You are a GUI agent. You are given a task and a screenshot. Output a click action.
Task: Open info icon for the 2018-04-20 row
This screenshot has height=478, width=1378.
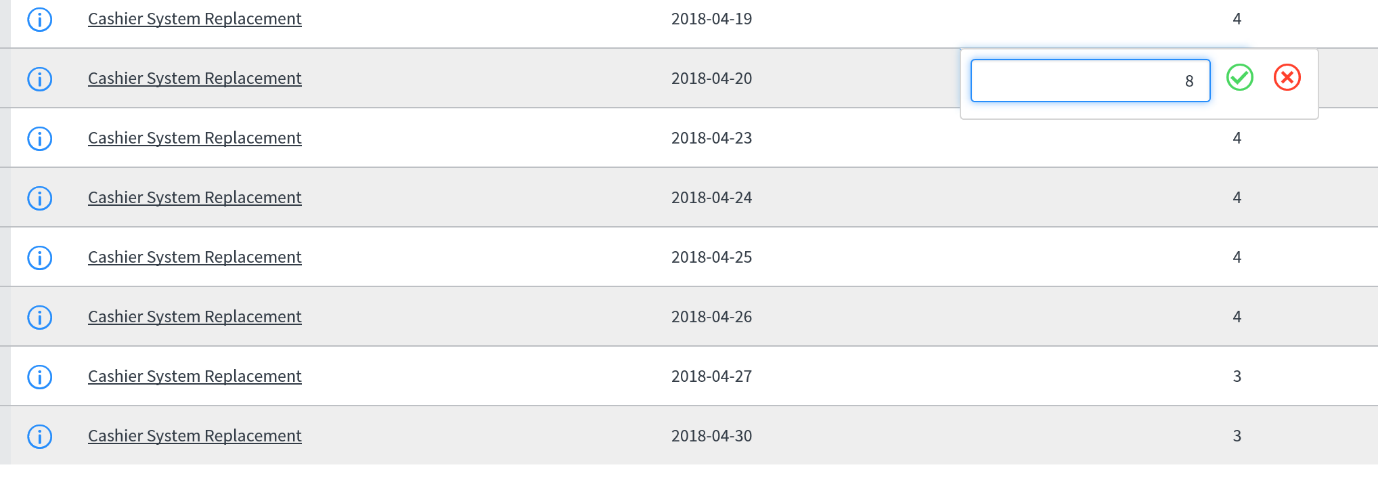39,78
